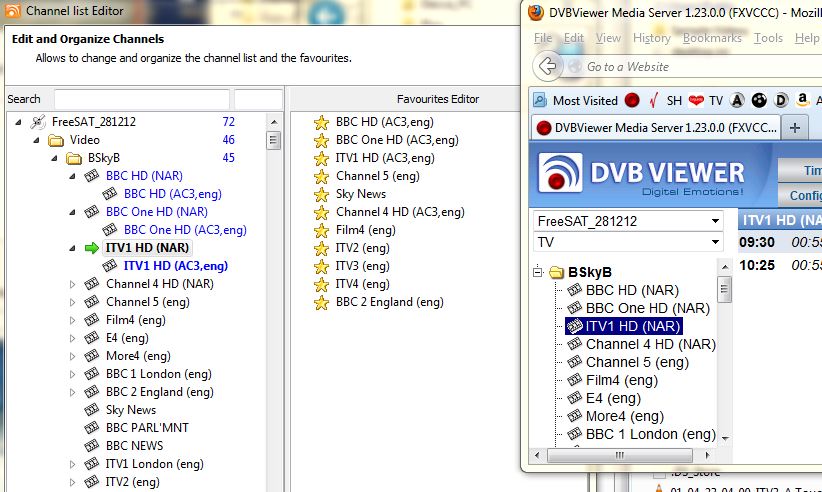This screenshot has height=492, width=822.
Task: Select BBC One HD (NAR) in Media Server tree
Action: point(647,309)
